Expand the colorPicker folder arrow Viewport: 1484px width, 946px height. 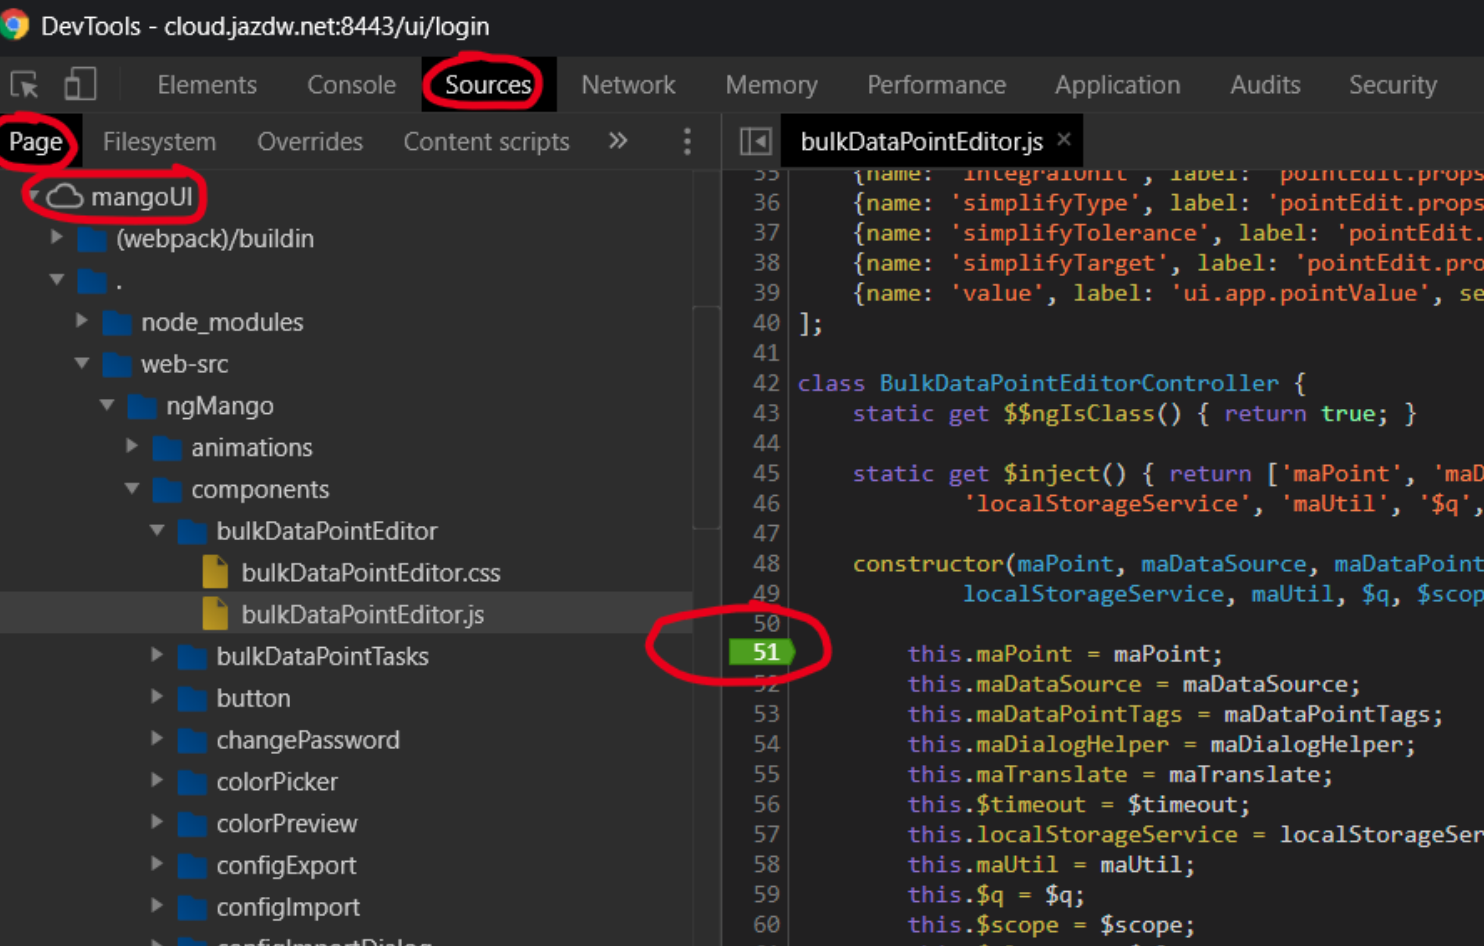(x=157, y=781)
